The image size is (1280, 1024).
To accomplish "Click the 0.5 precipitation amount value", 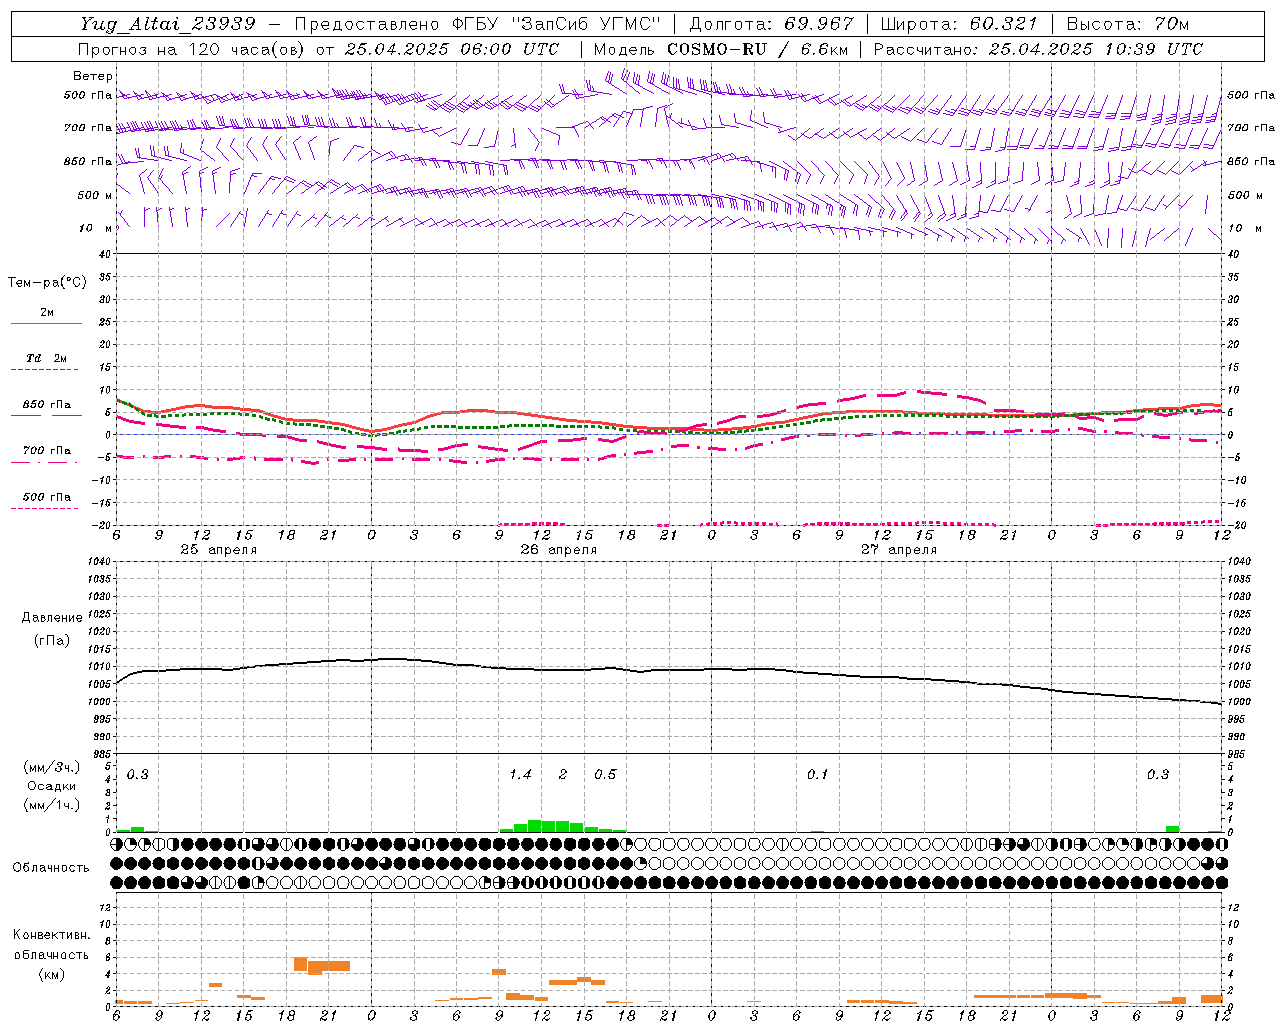I will pos(605,775).
